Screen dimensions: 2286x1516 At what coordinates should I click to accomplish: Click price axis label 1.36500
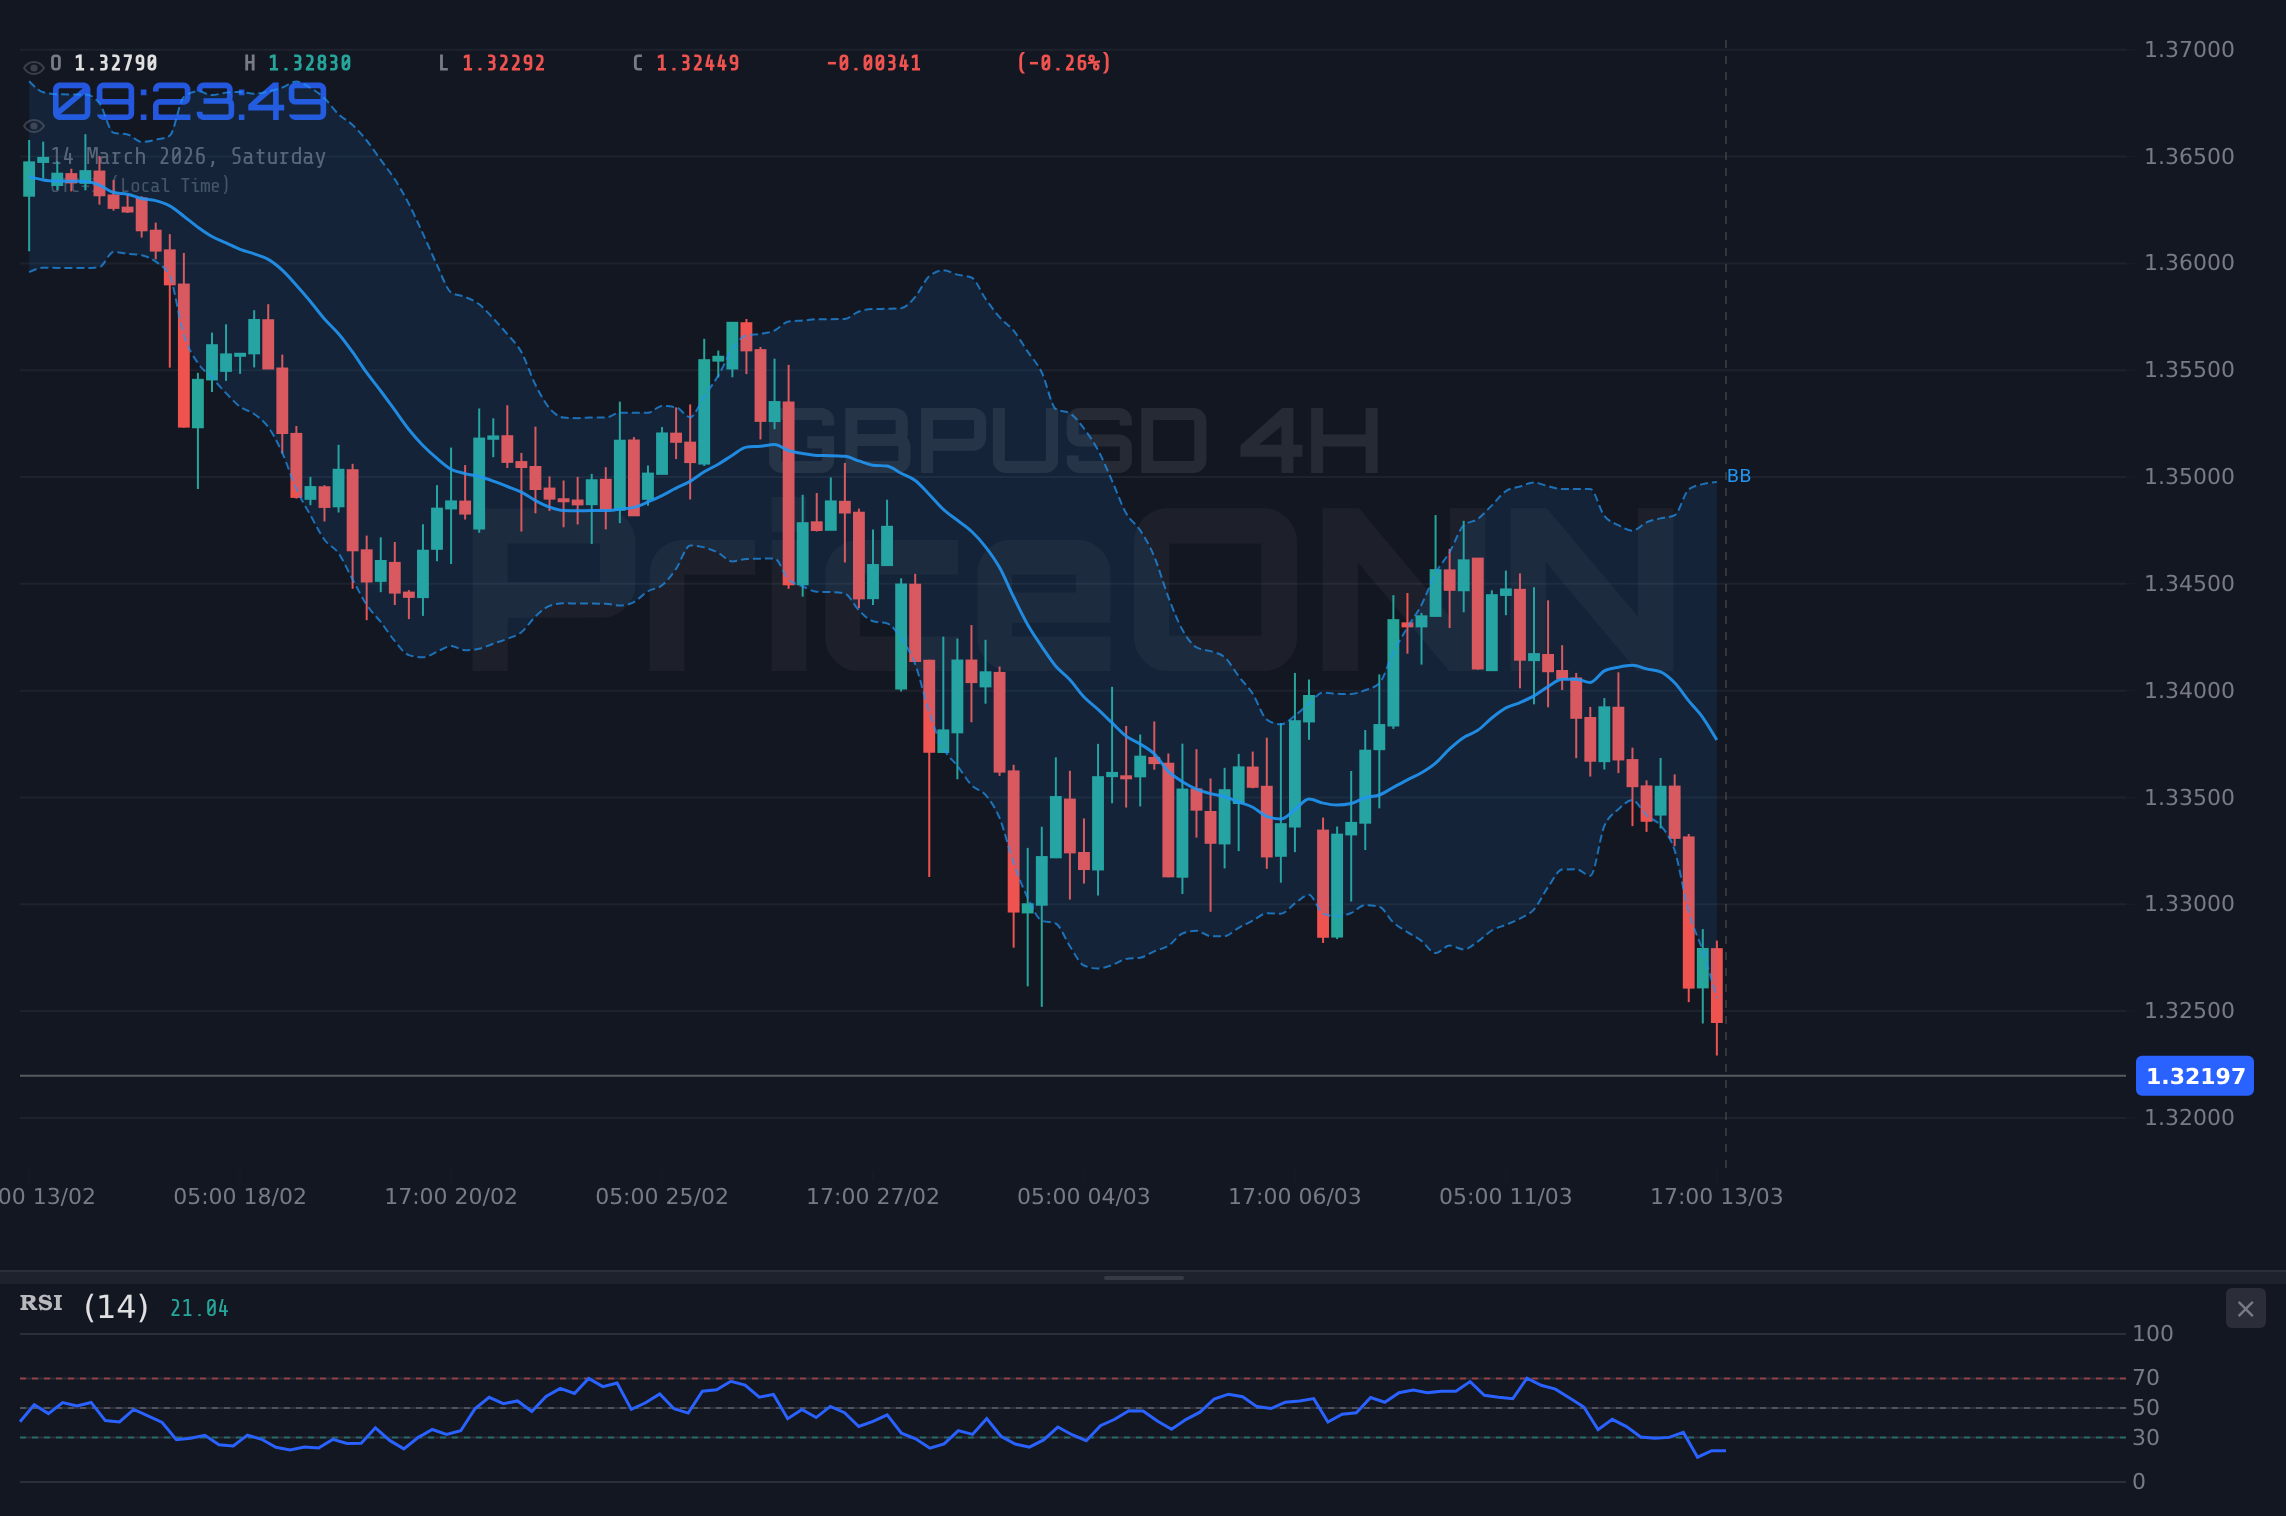(2189, 157)
